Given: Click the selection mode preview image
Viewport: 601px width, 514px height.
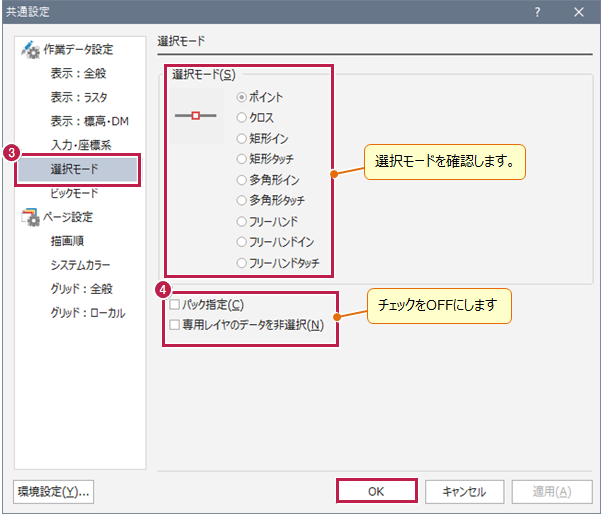Looking at the screenshot, I should pyautogui.click(x=195, y=117).
